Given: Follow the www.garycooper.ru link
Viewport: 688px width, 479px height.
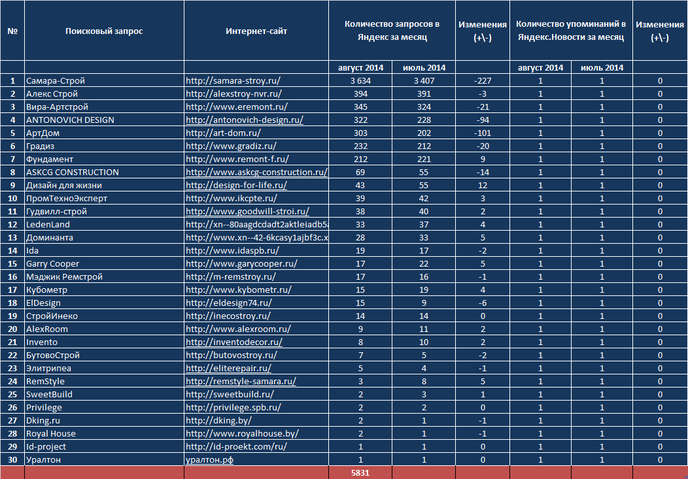Looking at the screenshot, I should click(x=242, y=264).
